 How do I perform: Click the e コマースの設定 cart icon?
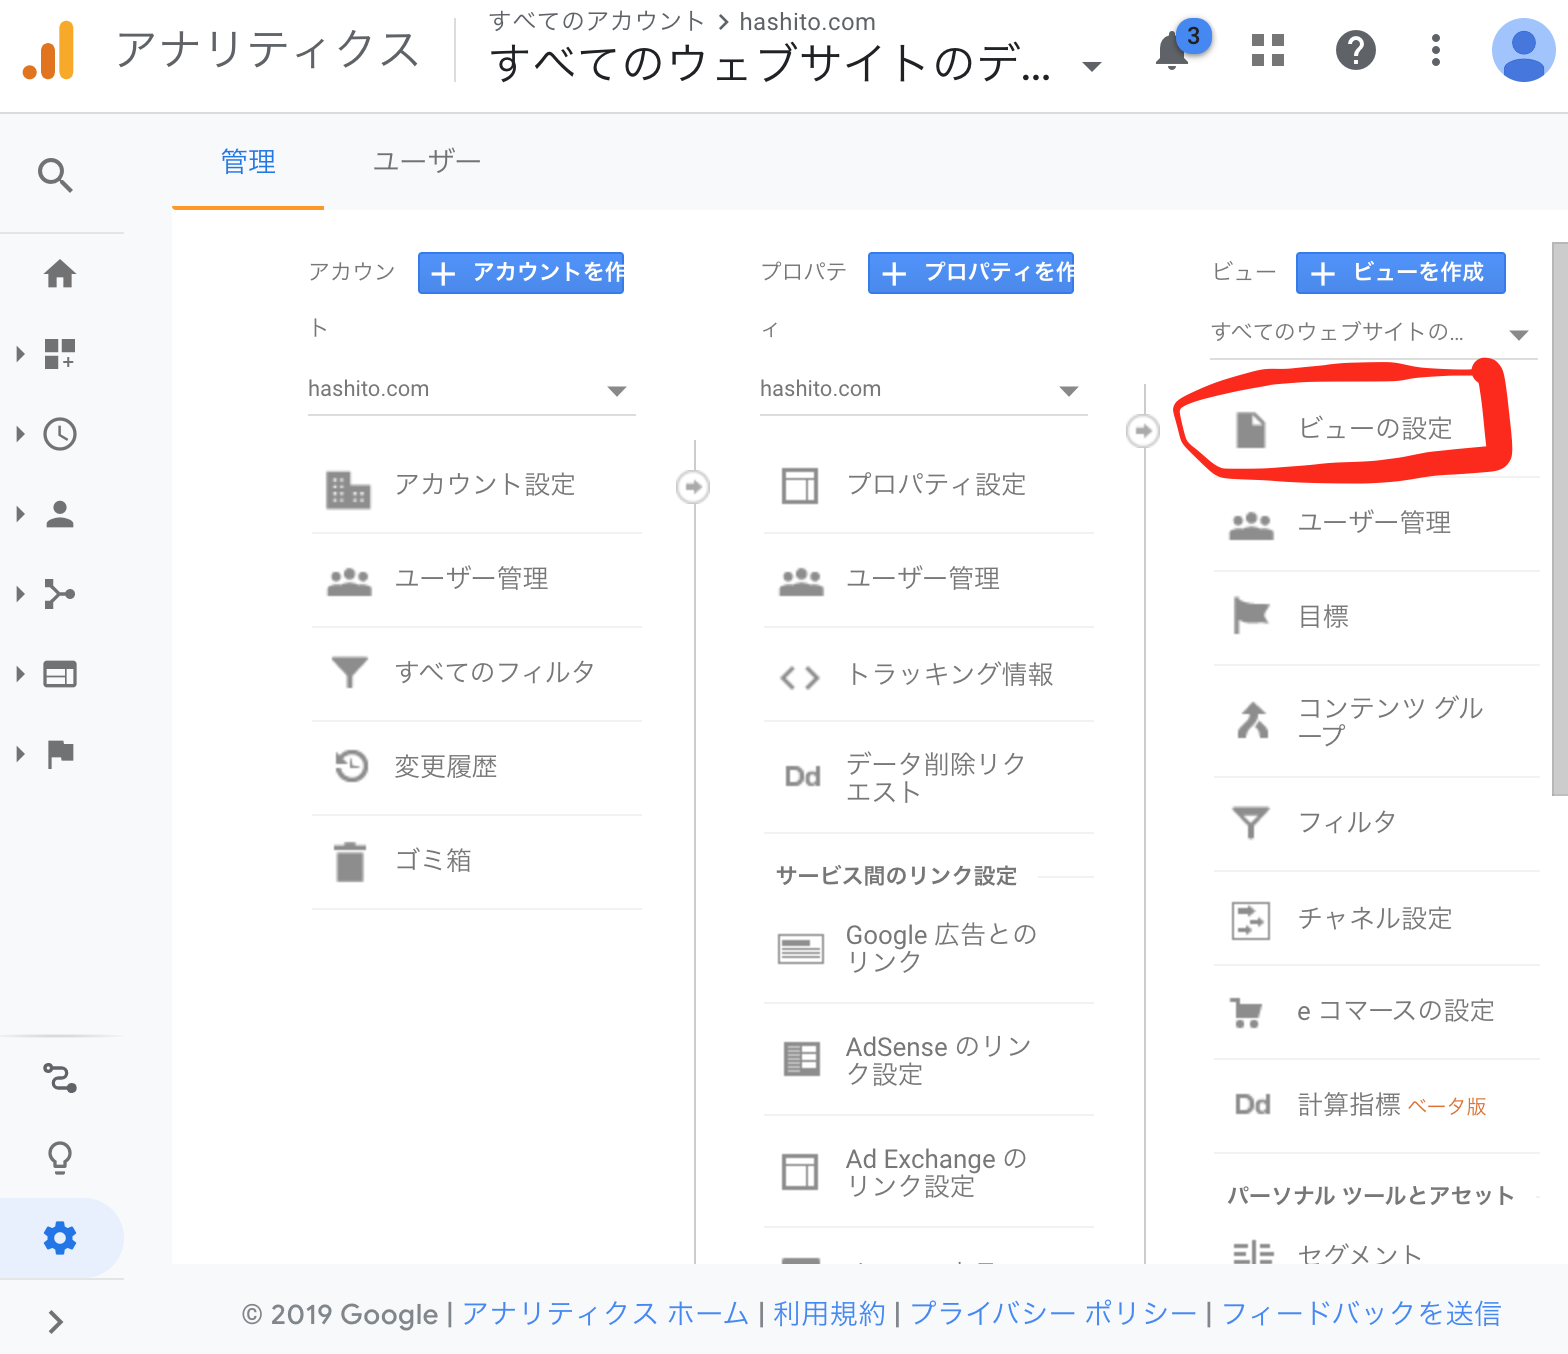pyautogui.click(x=1247, y=1013)
